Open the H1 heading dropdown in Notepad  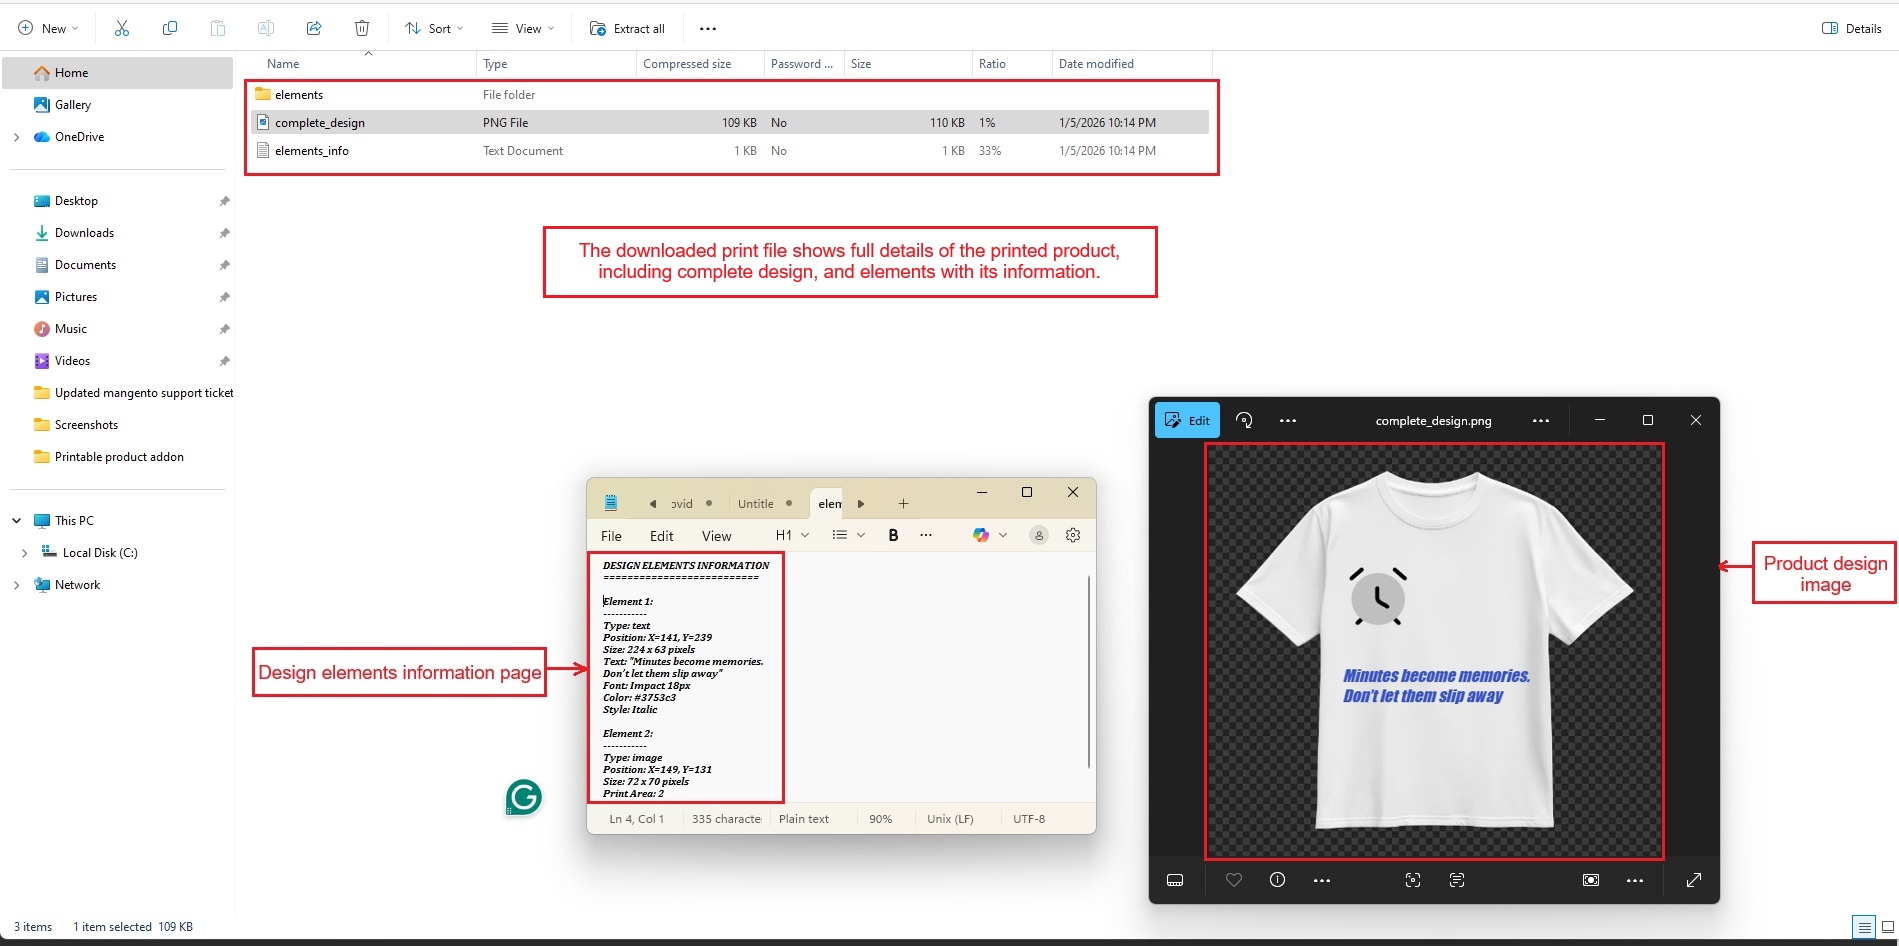point(792,535)
